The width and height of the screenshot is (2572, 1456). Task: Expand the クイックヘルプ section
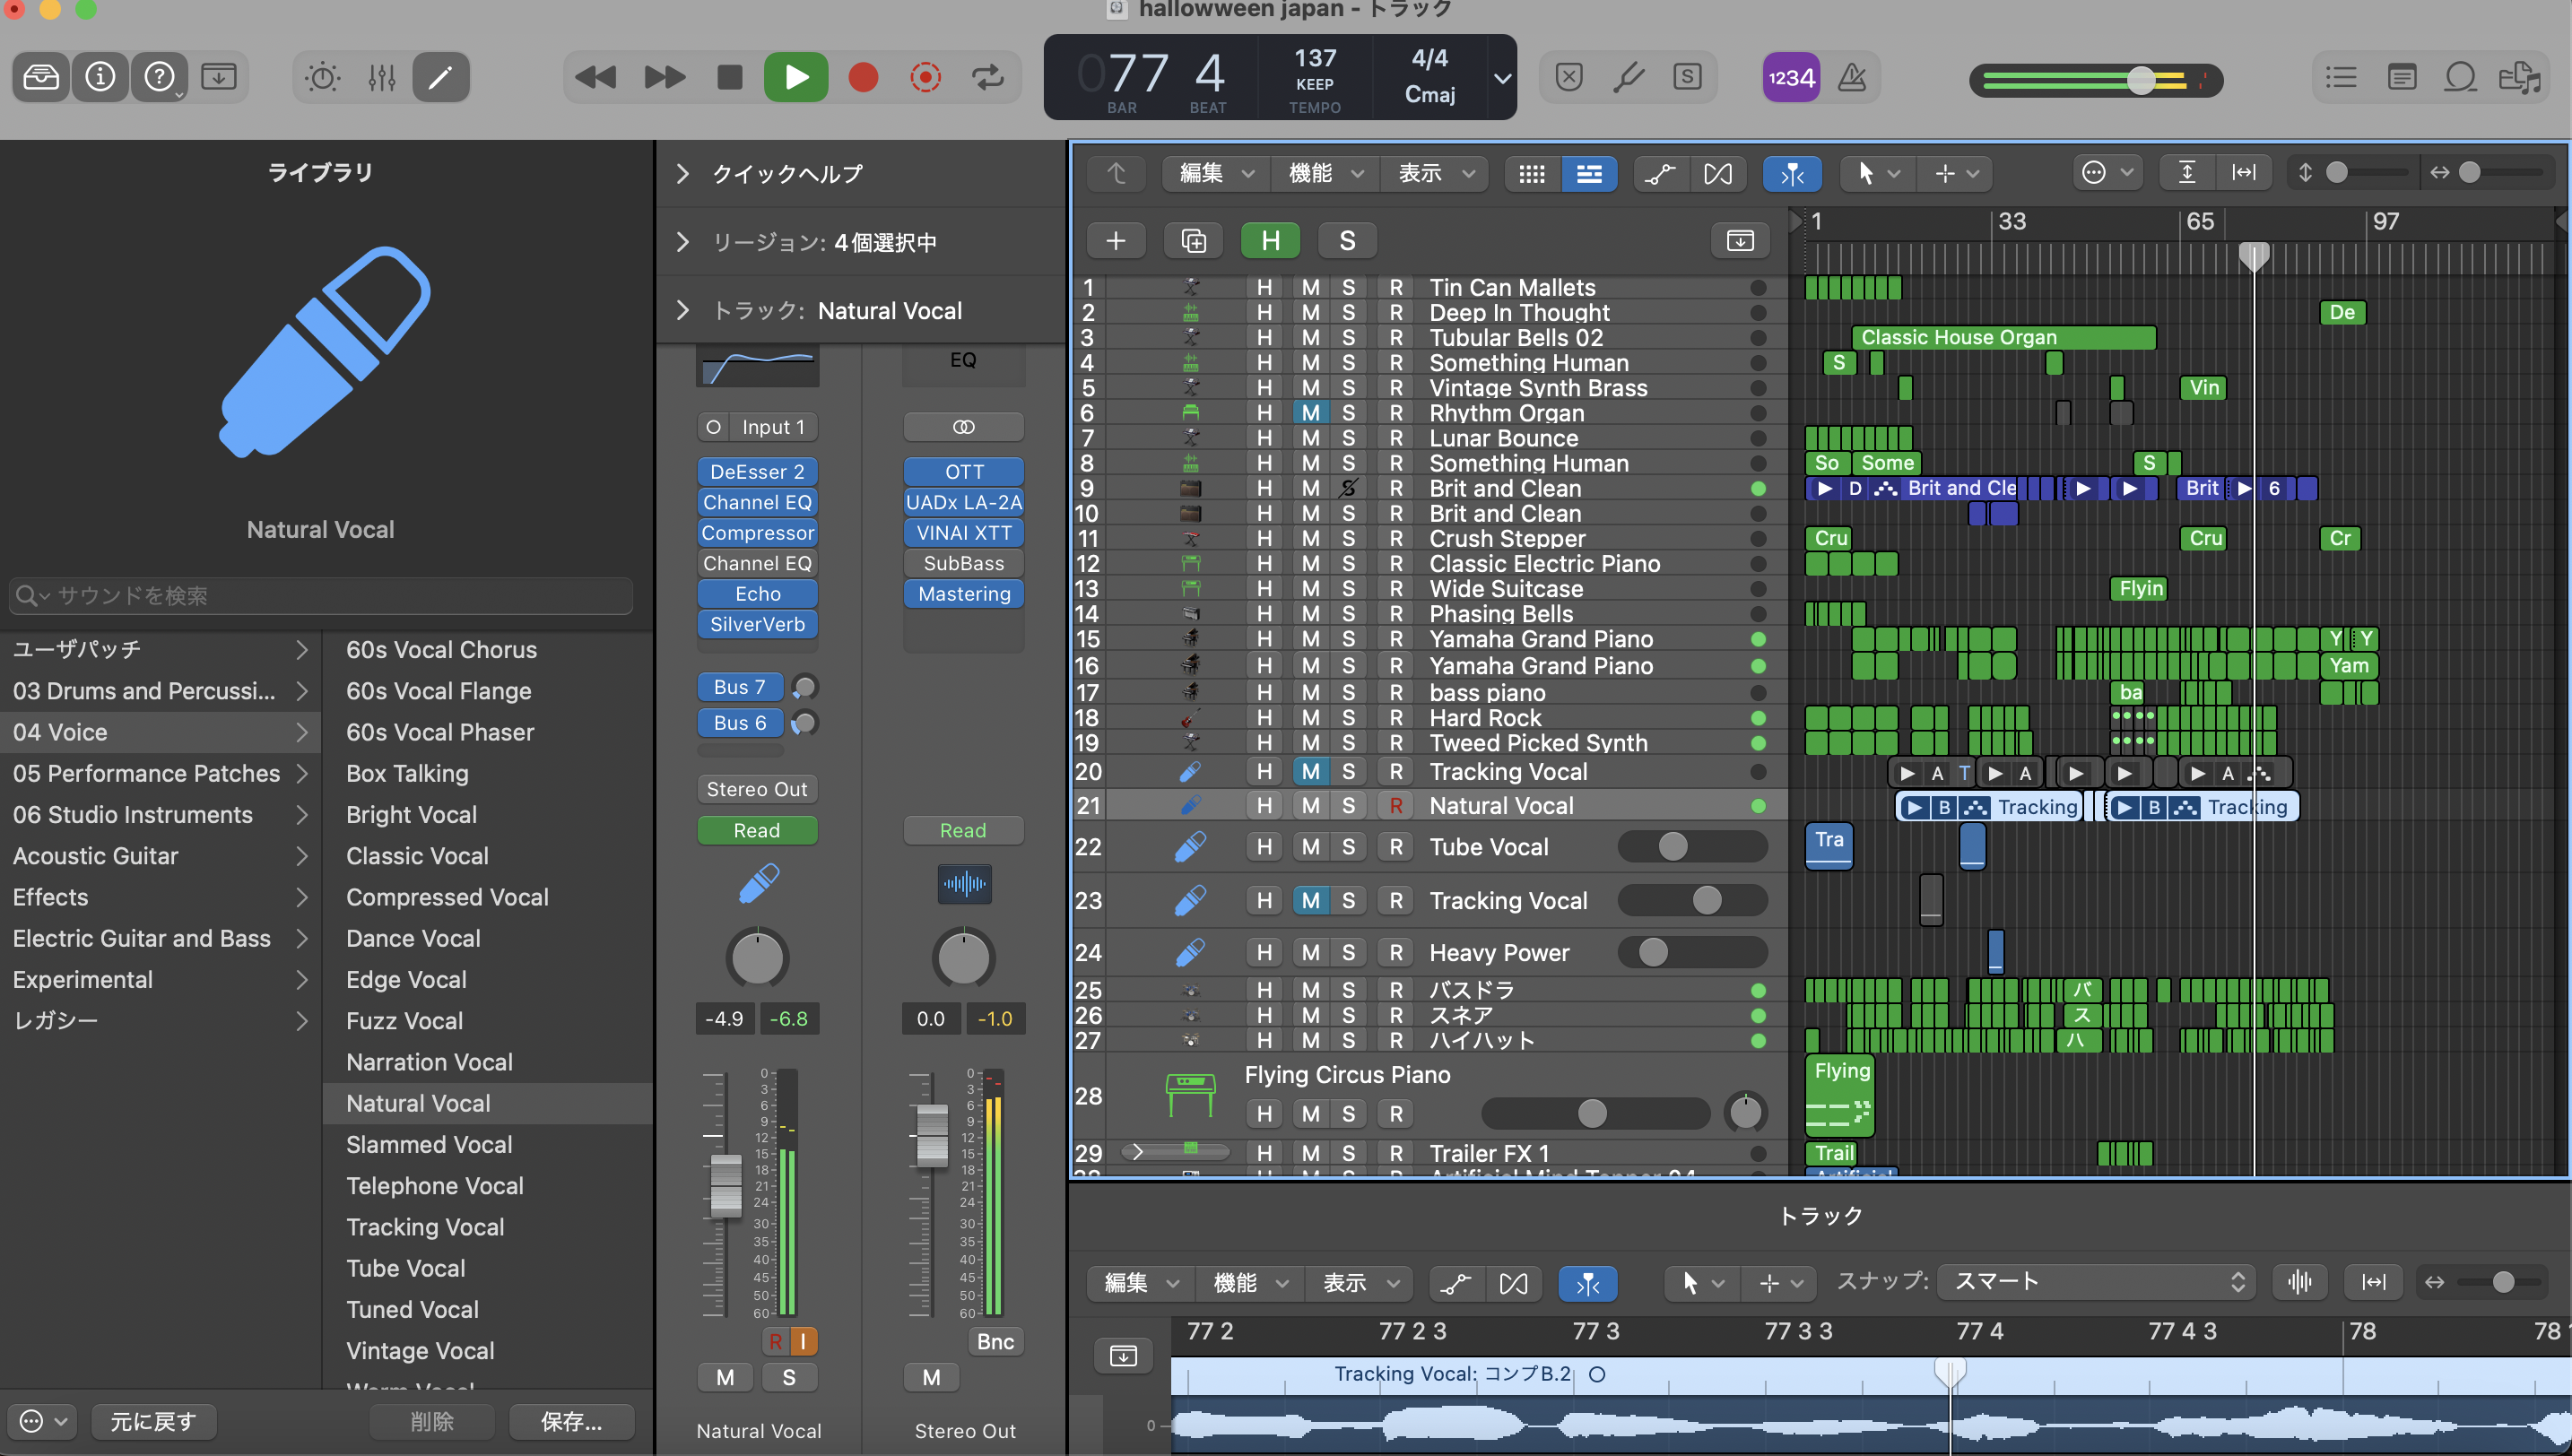click(683, 174)
